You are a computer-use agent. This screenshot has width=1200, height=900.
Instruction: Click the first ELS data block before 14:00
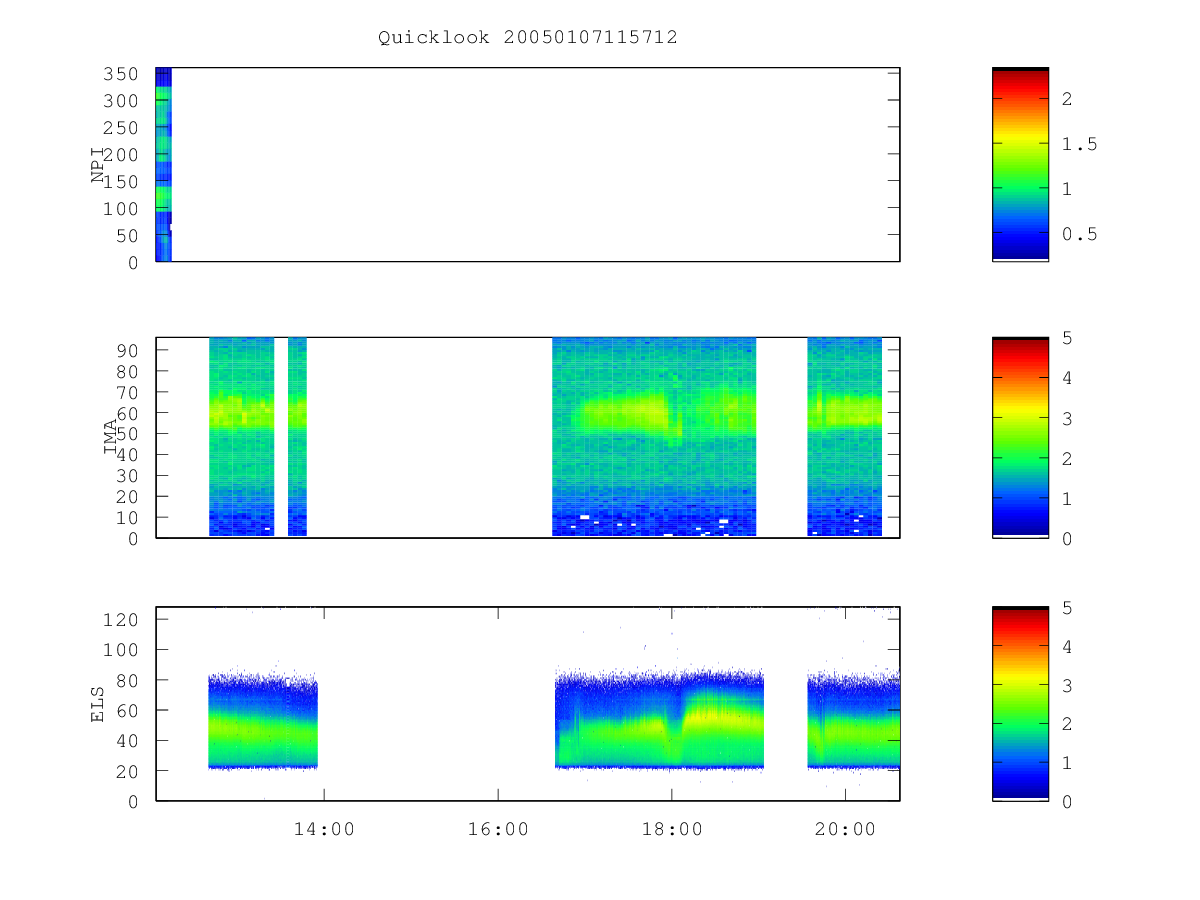263,720
